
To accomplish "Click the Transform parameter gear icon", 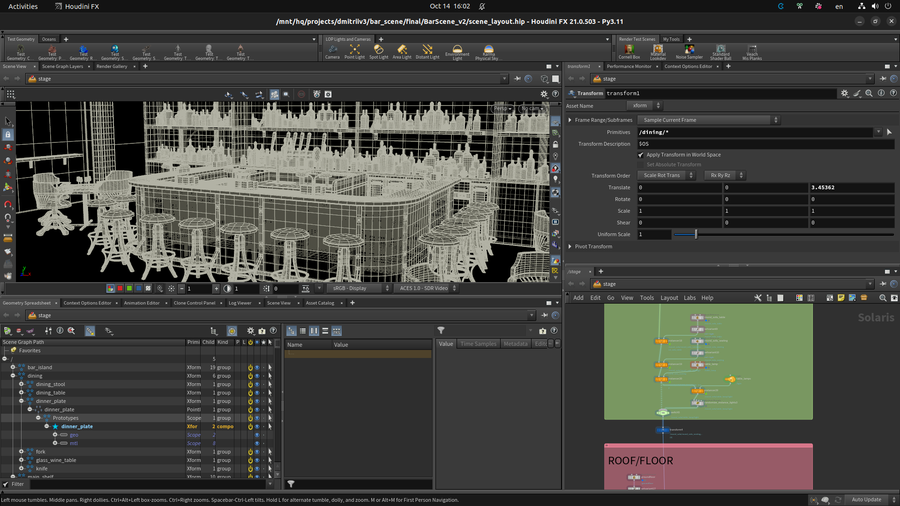I will (x=844, y=93).
